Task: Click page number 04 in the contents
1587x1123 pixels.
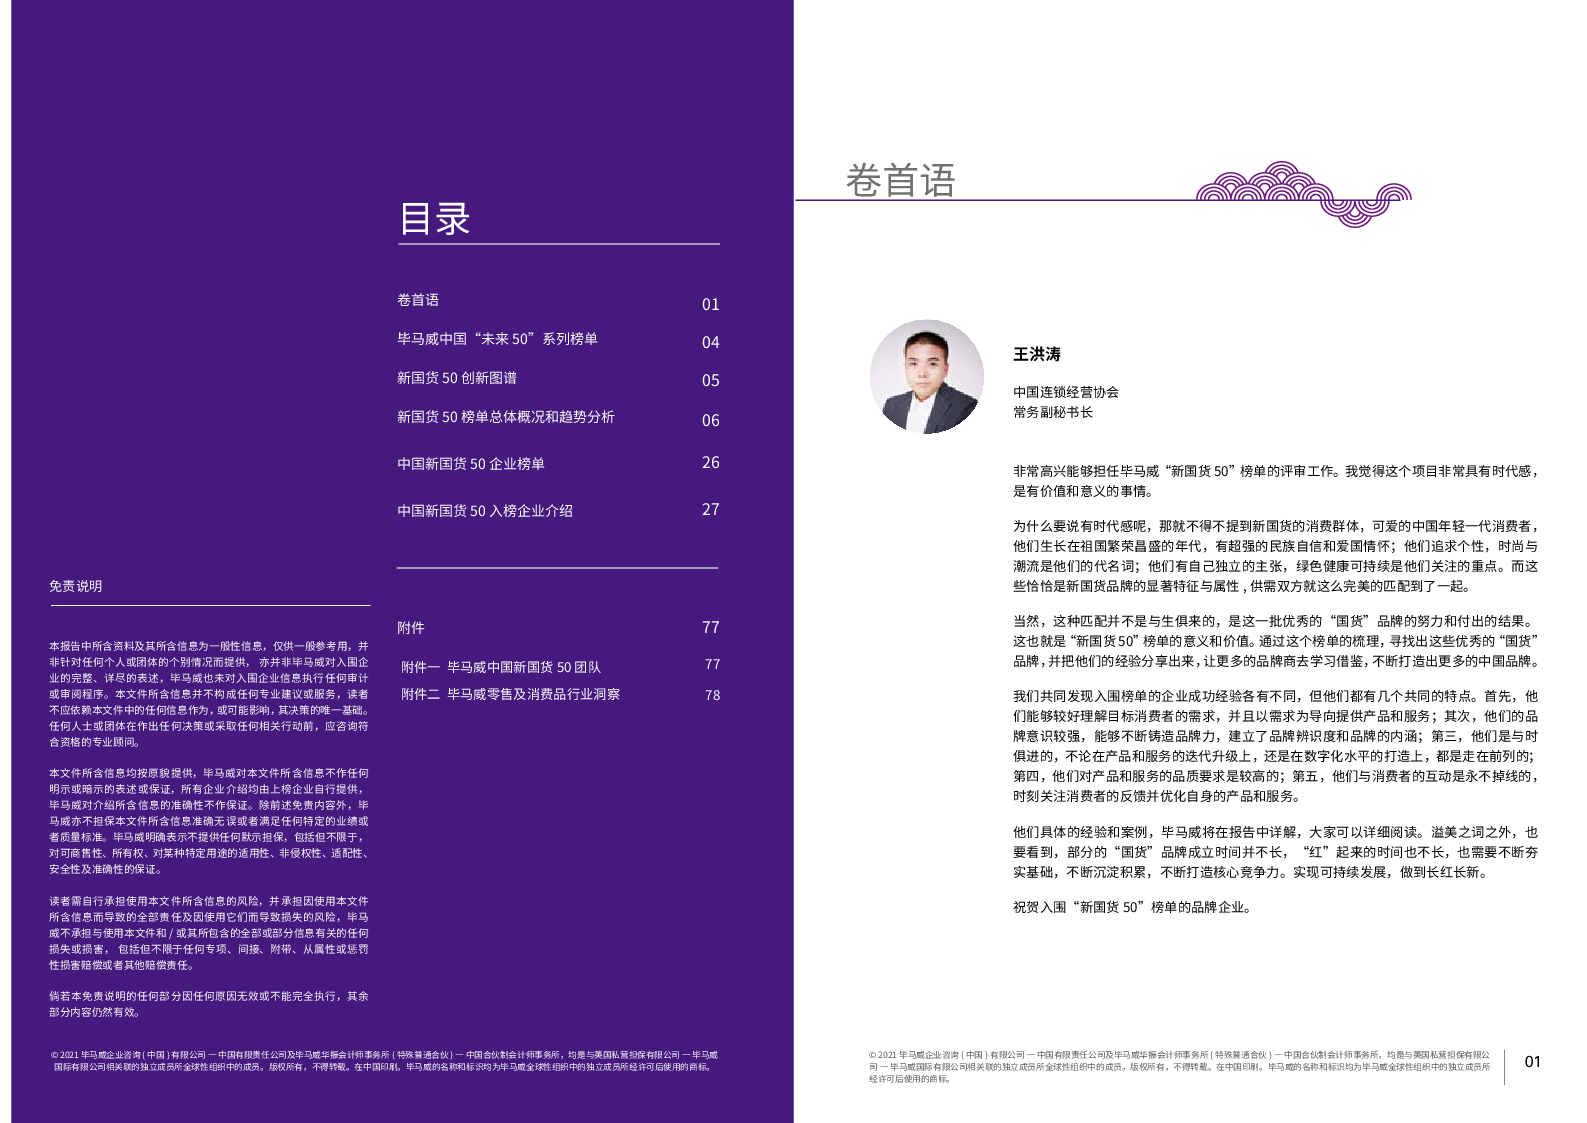Action: coord(710,343)
